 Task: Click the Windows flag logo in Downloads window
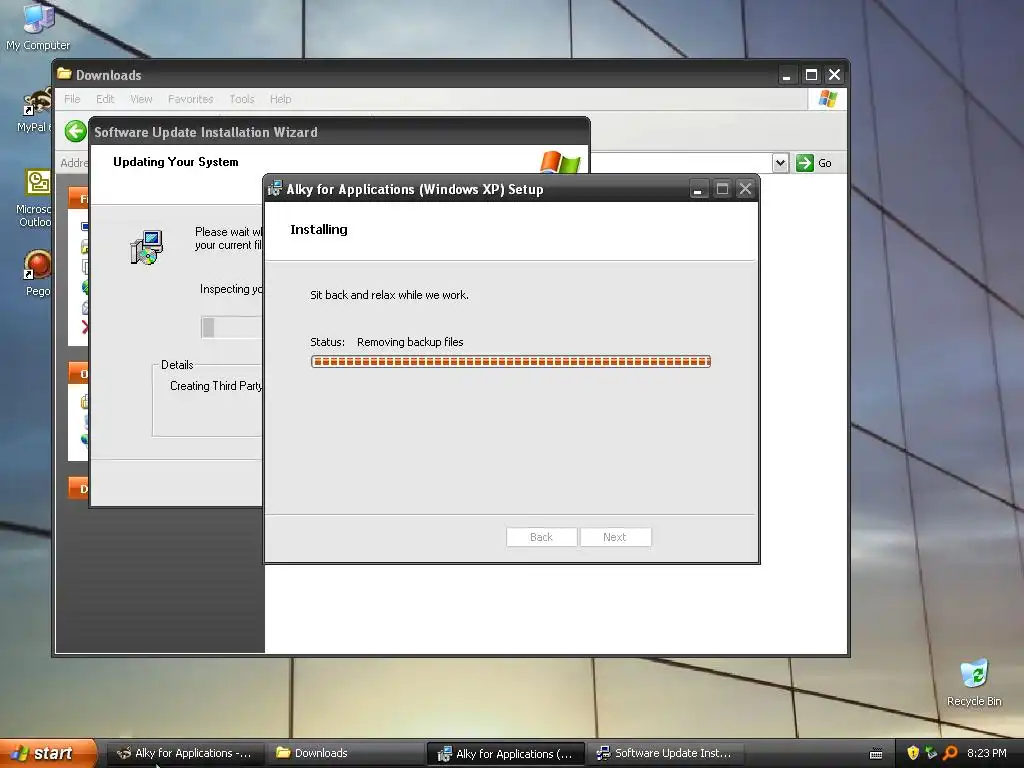click(827, 99)
